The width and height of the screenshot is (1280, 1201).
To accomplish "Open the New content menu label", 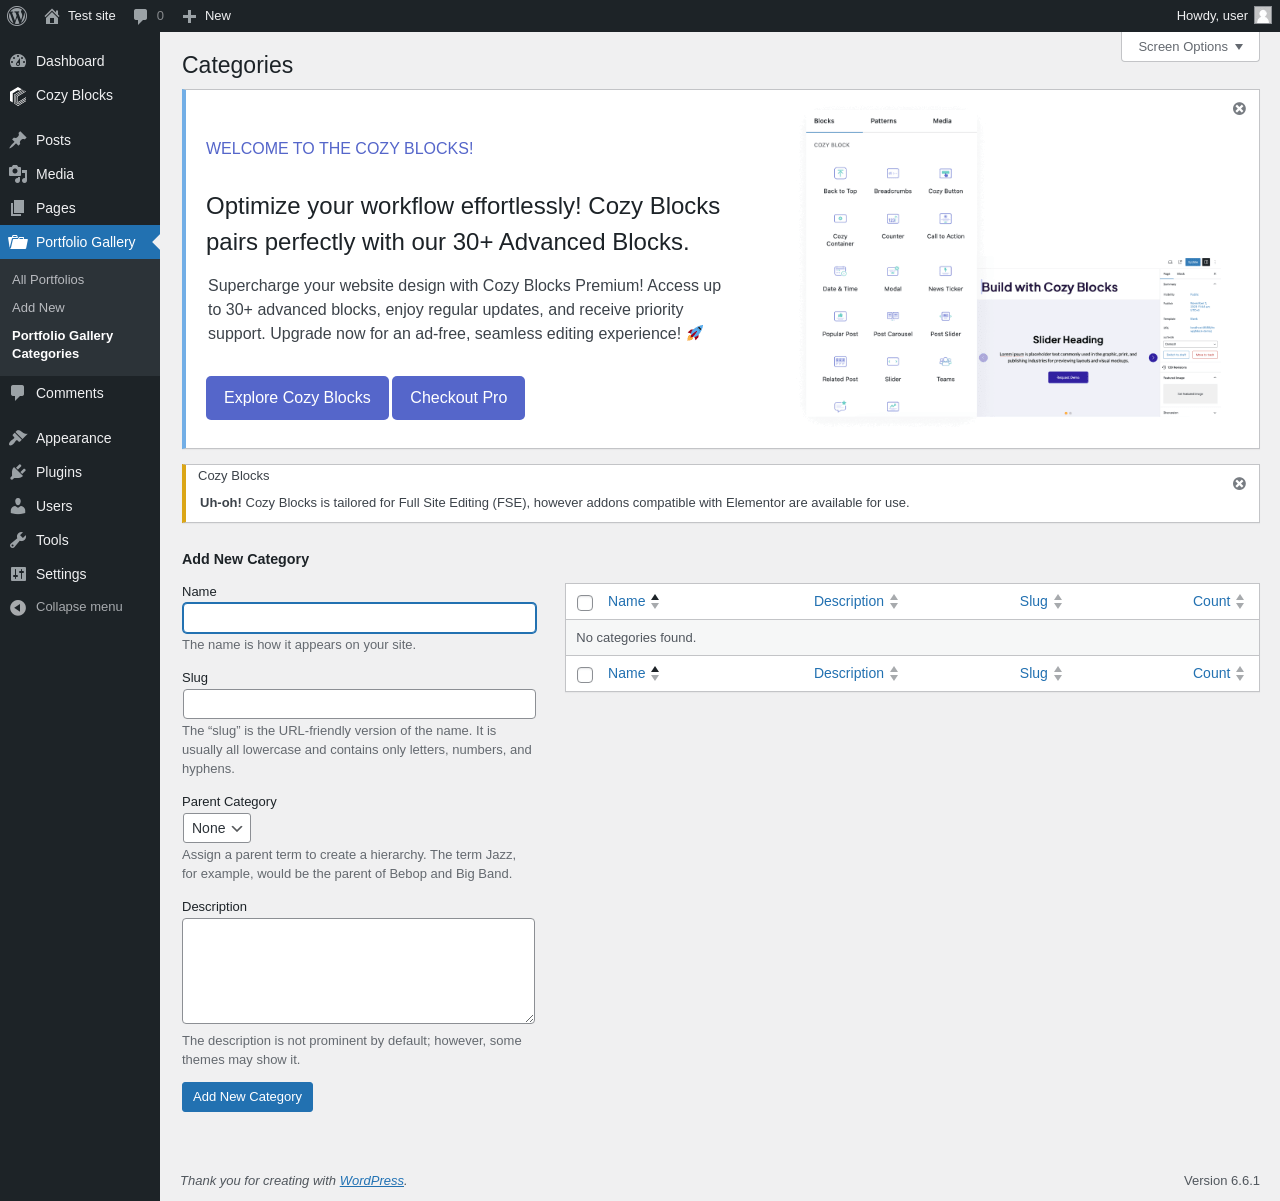I will pos(218,16).
